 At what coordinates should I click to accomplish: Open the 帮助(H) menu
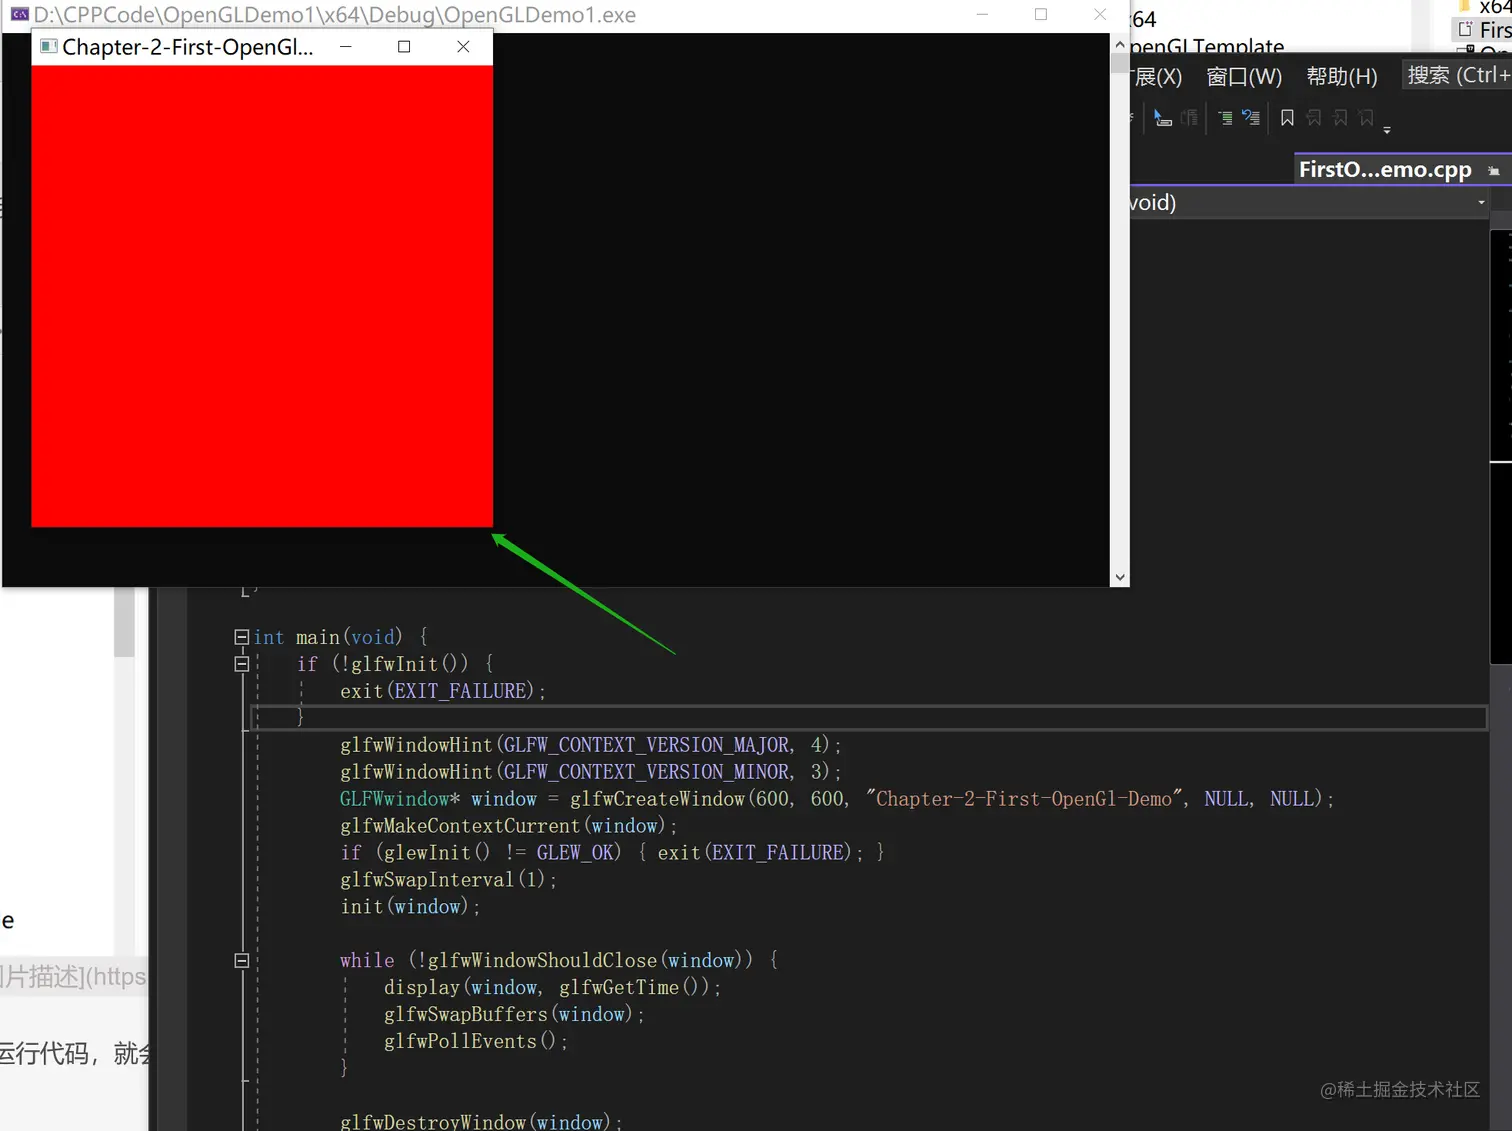pos(1342,77)
